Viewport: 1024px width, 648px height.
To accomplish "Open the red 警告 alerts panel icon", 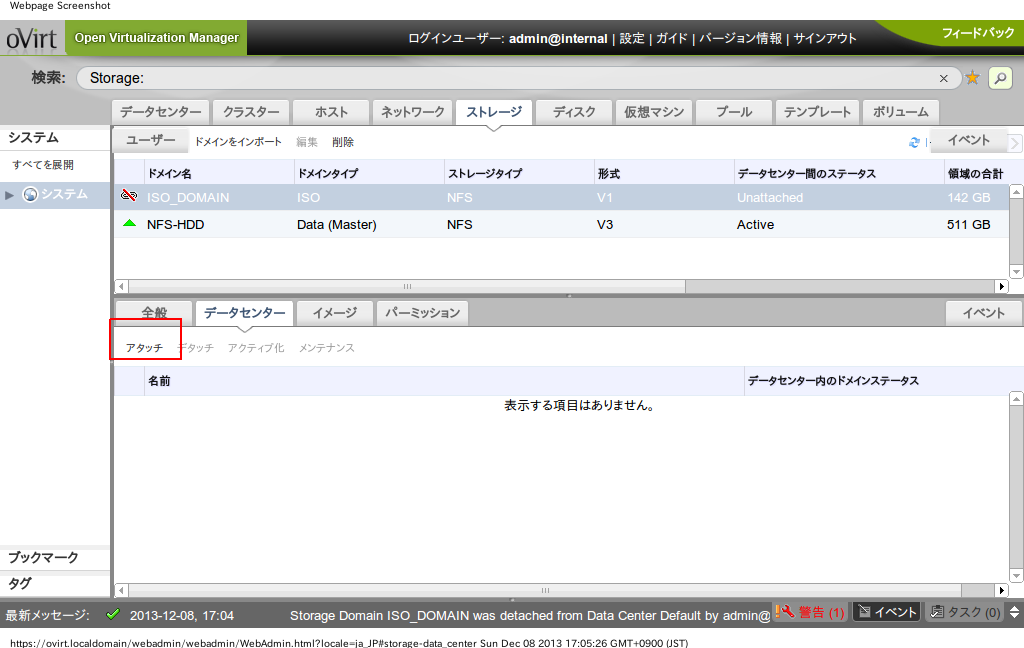I will (x=810, y=611).
